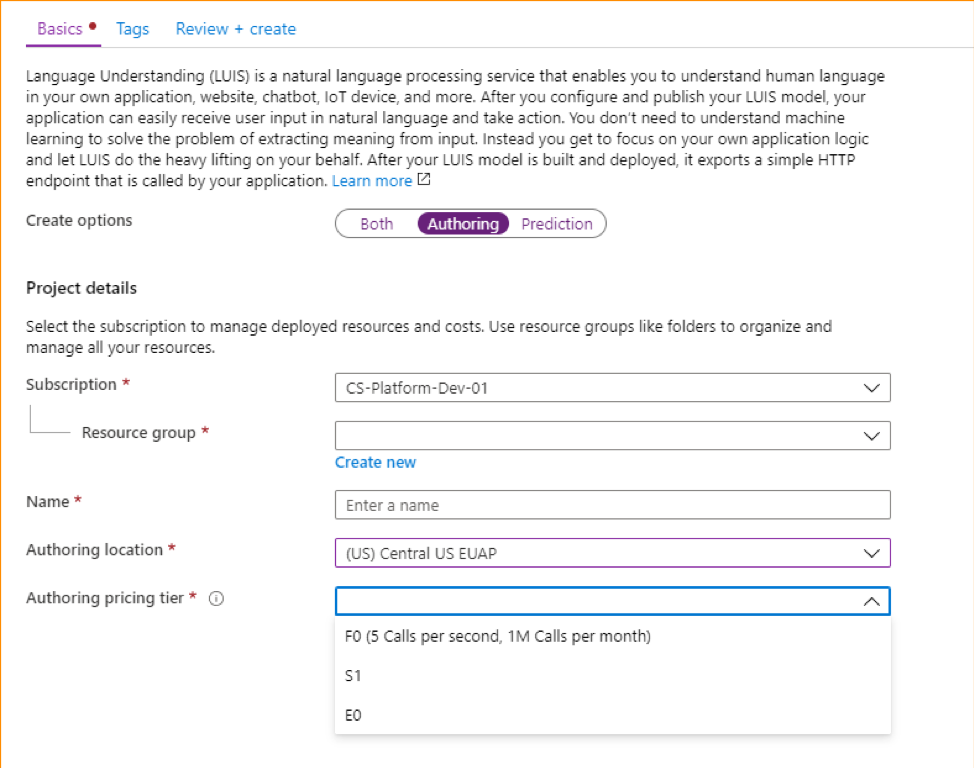This screenshot has height=768, width=974.
Task: Click the Name input field
Action: point(612,505)
